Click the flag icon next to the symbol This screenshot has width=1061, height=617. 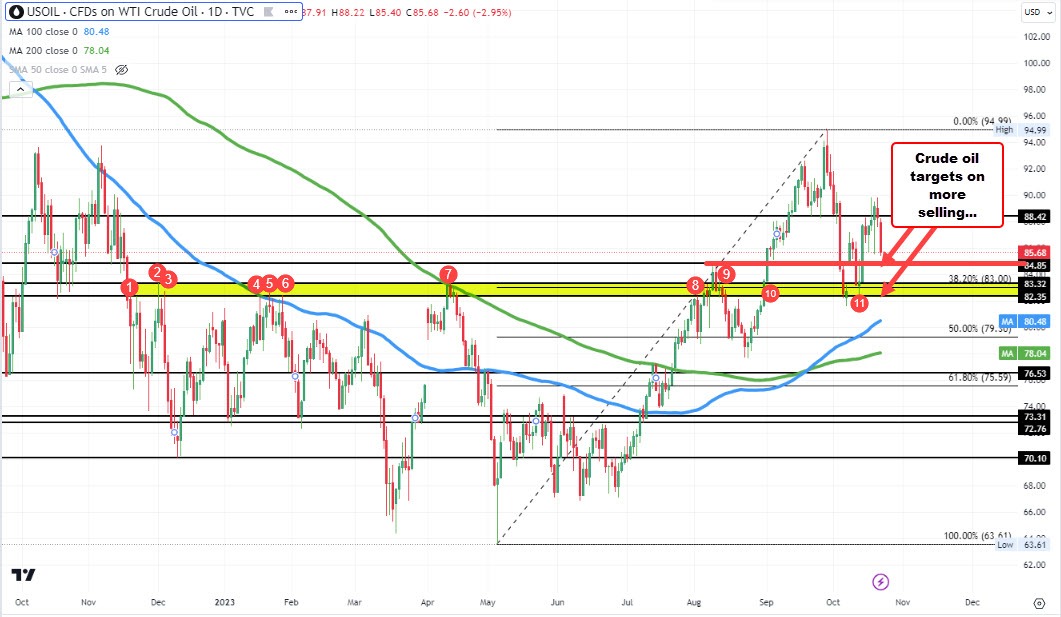click(x=267, y=11)
